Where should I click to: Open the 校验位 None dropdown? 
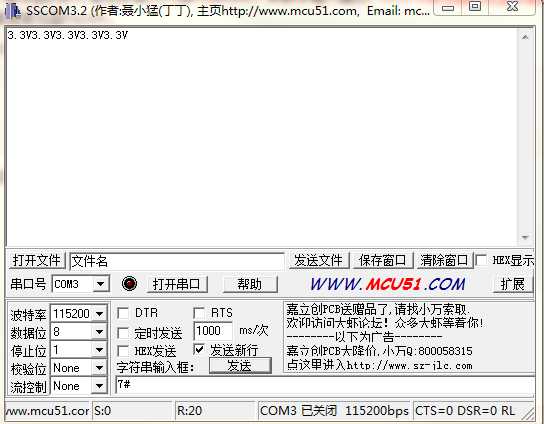pos(99,368)
